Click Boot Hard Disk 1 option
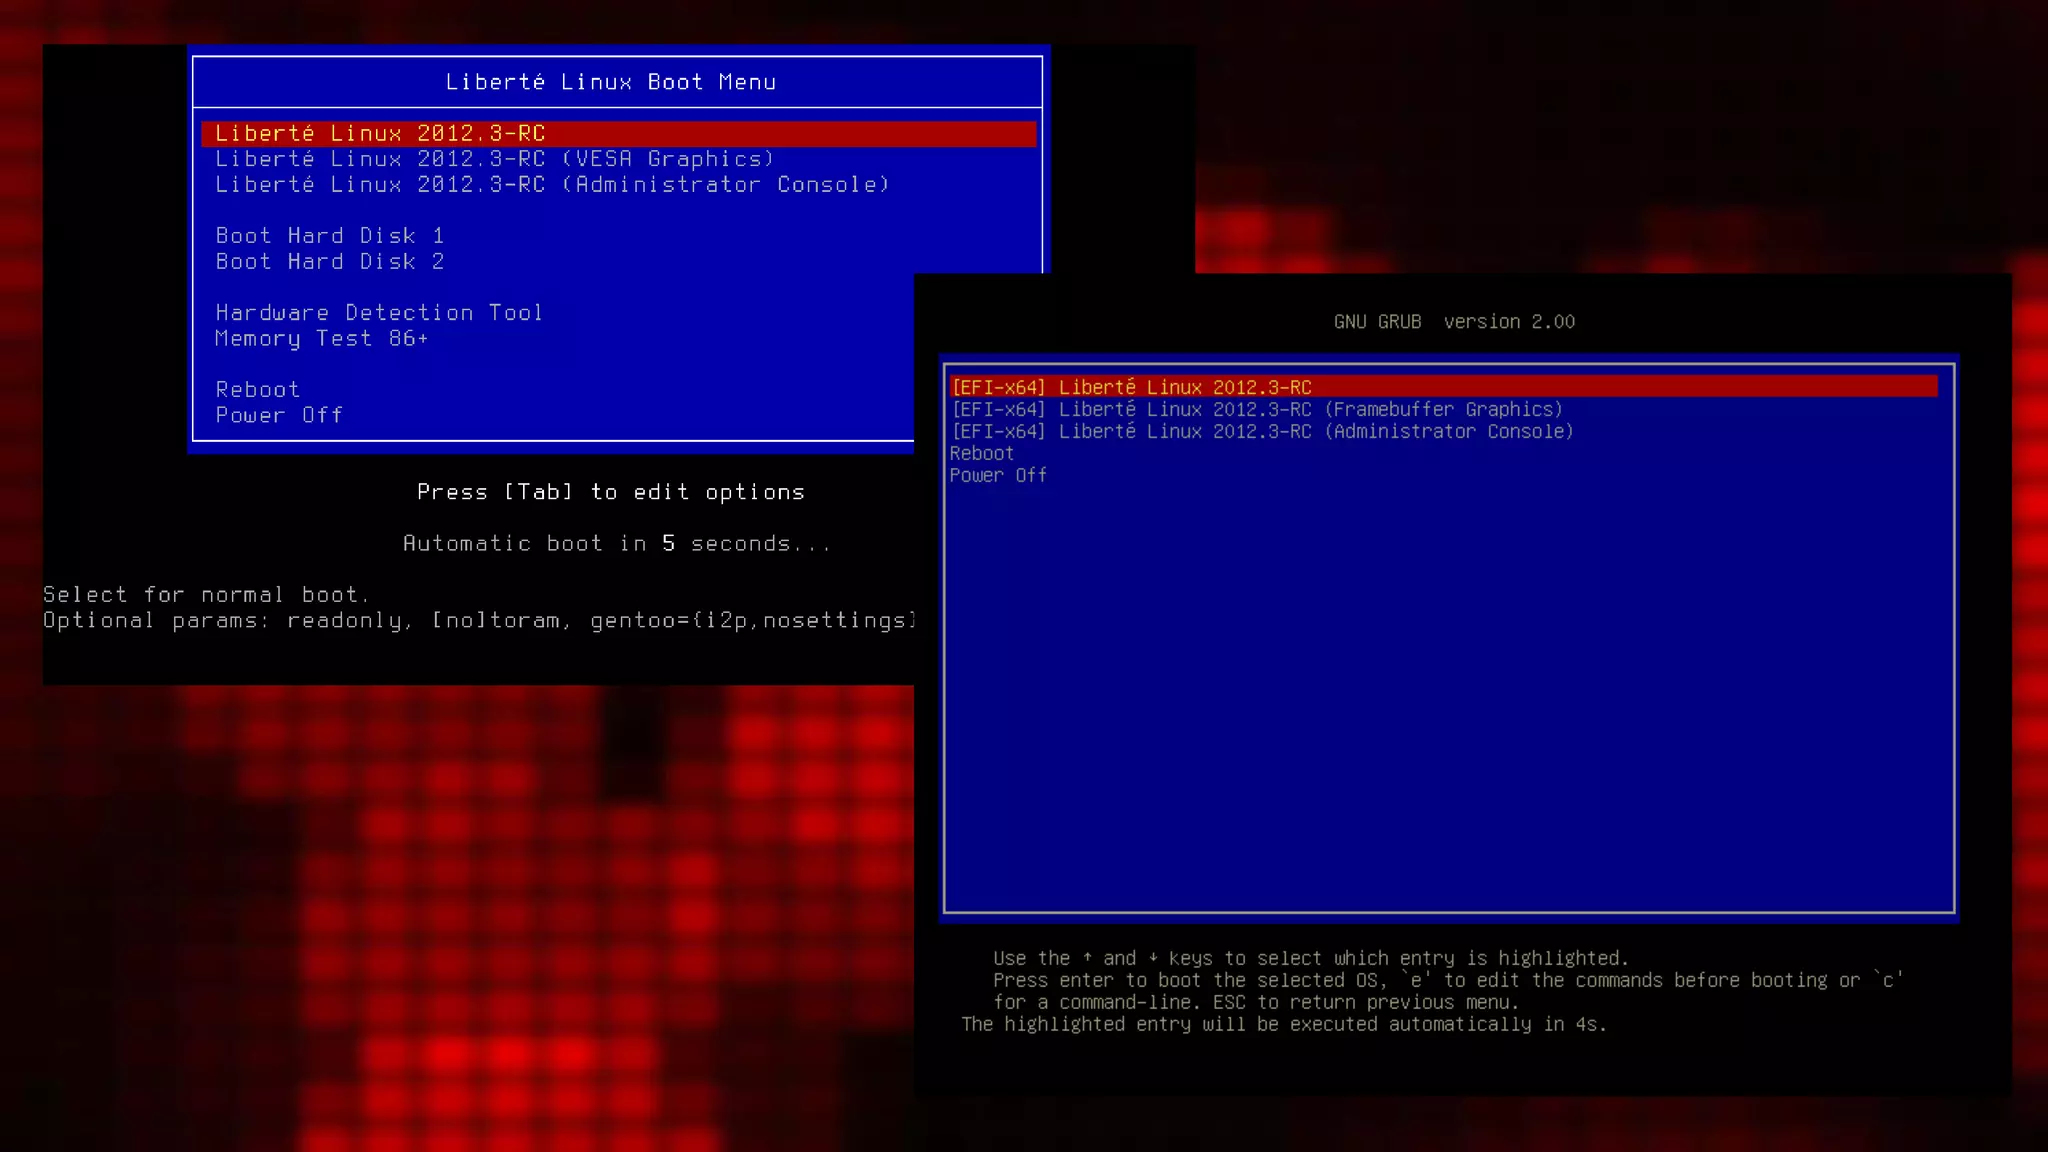 point(330,236)
